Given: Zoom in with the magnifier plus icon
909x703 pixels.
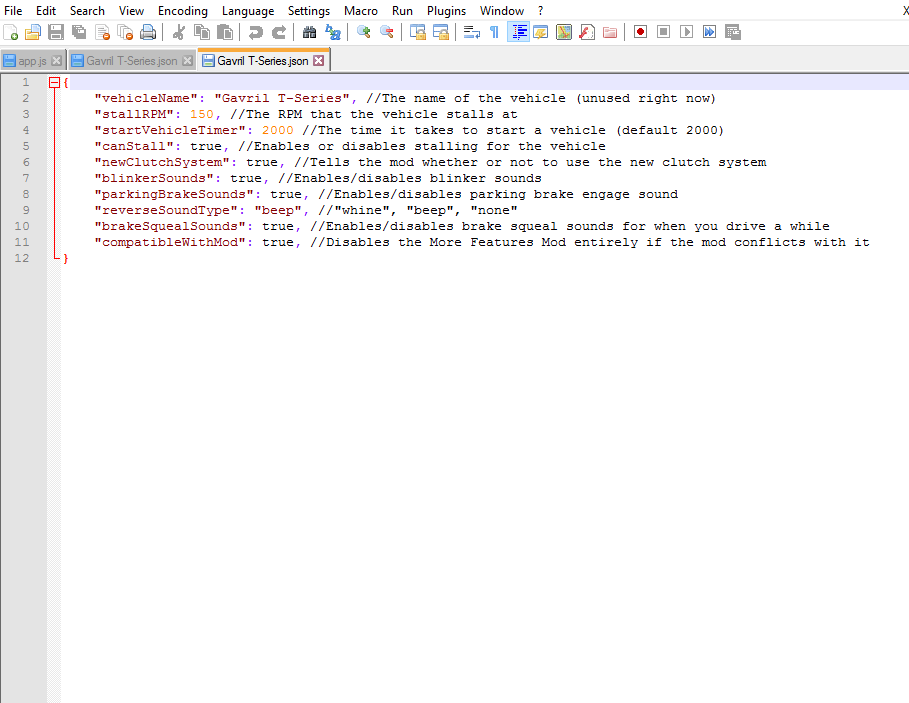Looking at the screenshot, I should (x=363, y=32).
